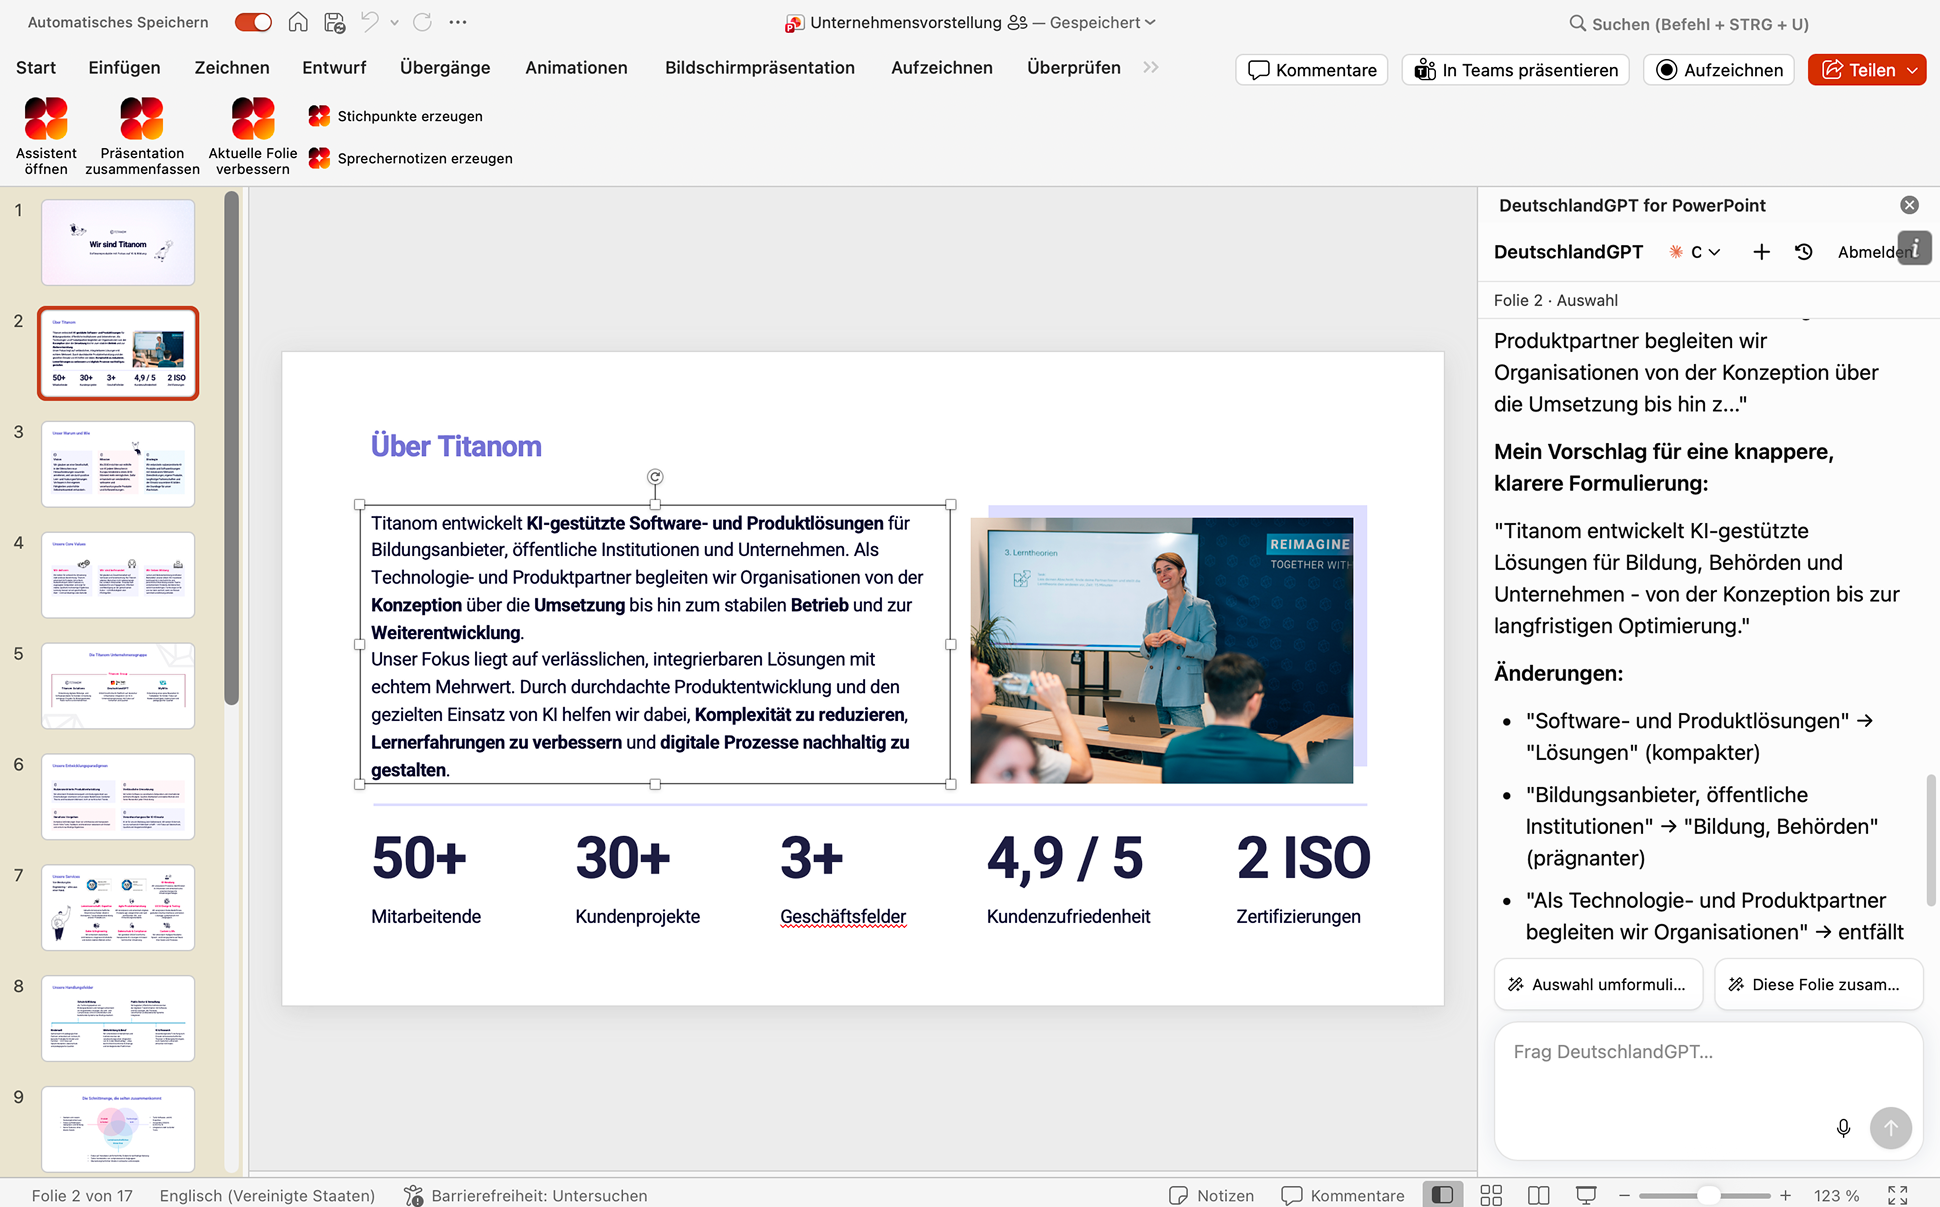This screenshot has width=1940, height=1207.
Task: Select slide 9 thumbnail
Action: point(118,1129)
